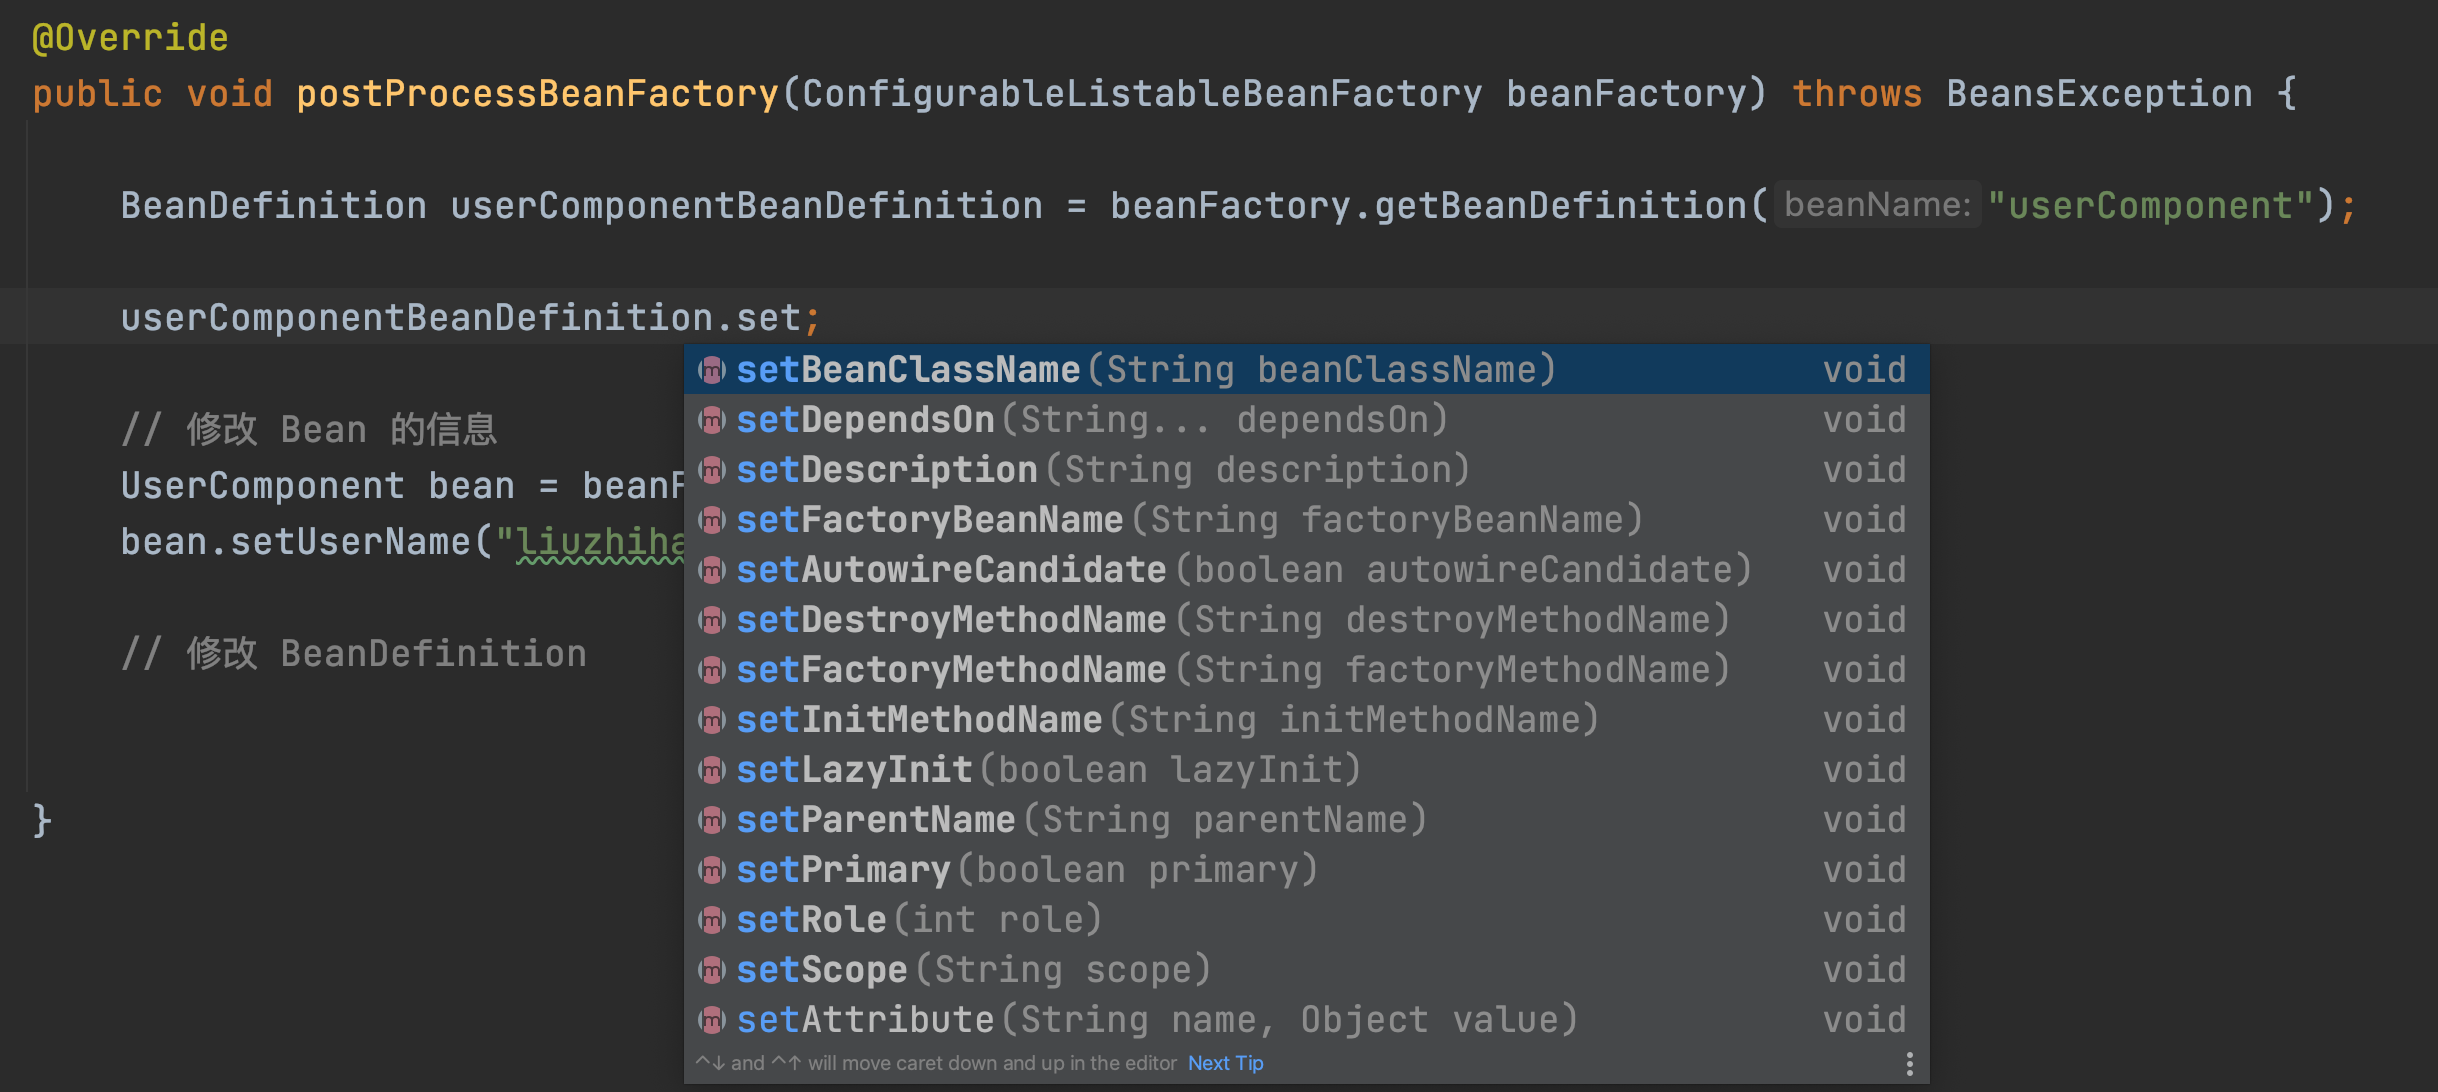Click method icon beside setFactoryBeanName

pos(711,520)
